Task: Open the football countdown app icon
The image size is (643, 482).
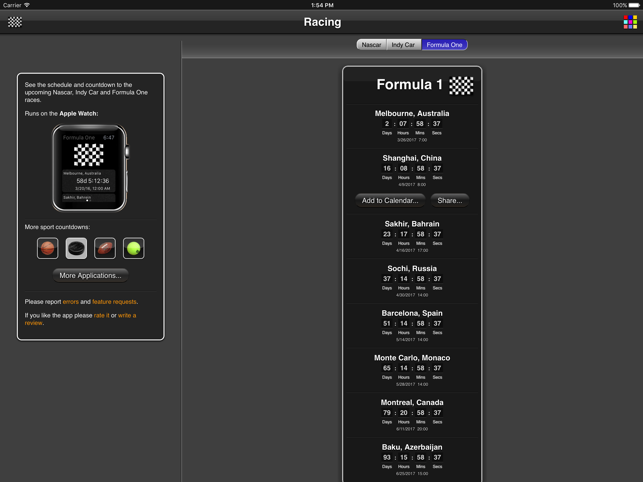Action: tap(105, 248)
